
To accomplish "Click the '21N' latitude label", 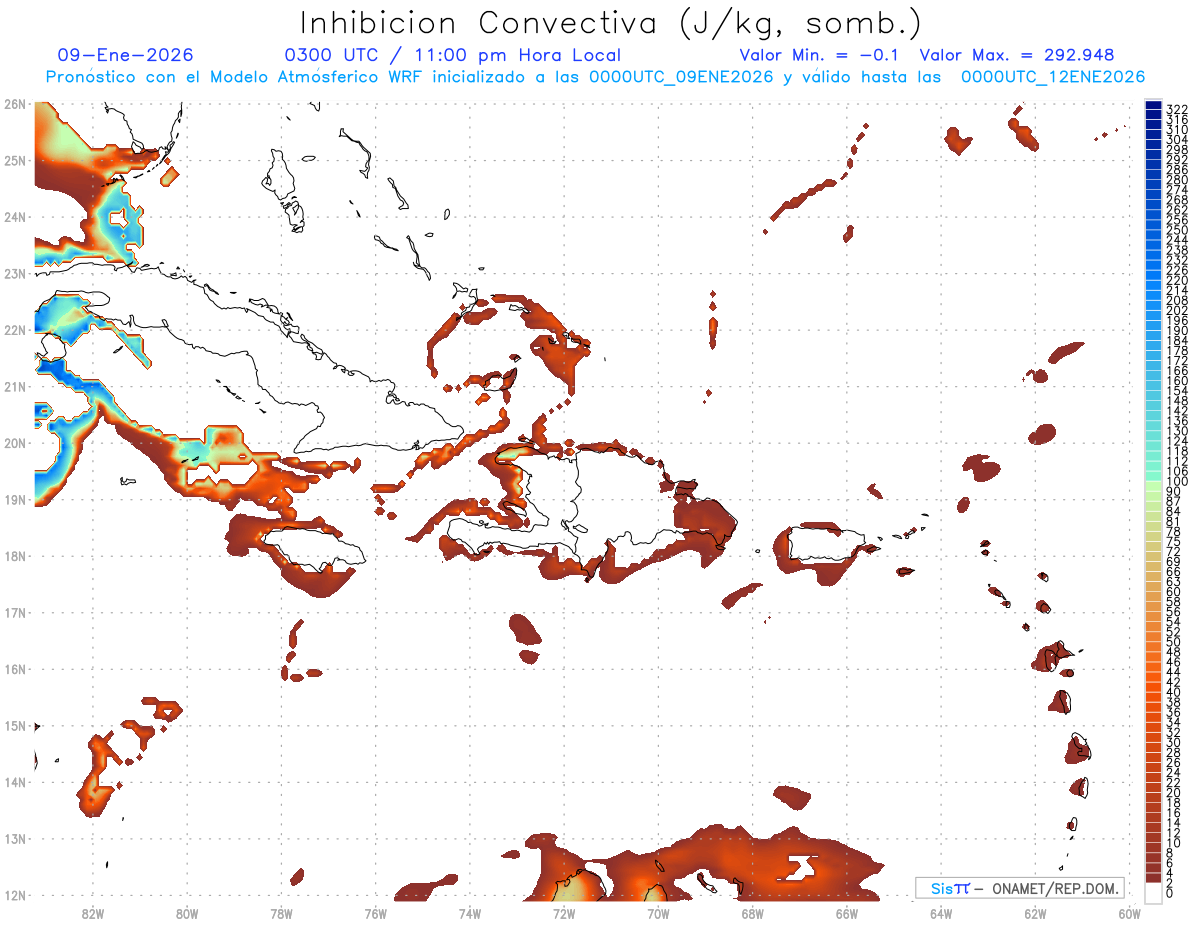I will coord(14,387).
